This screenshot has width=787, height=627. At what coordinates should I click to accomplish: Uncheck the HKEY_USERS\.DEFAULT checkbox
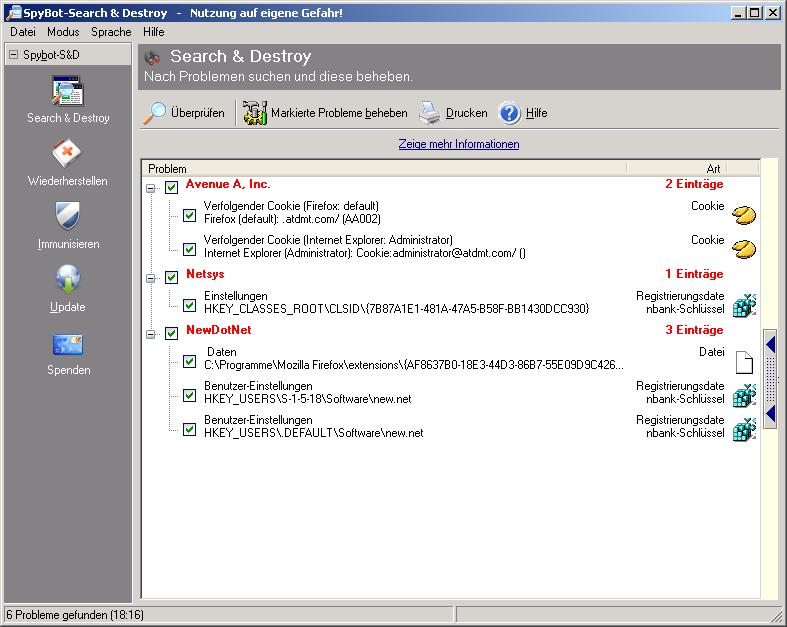pos(189,429)
